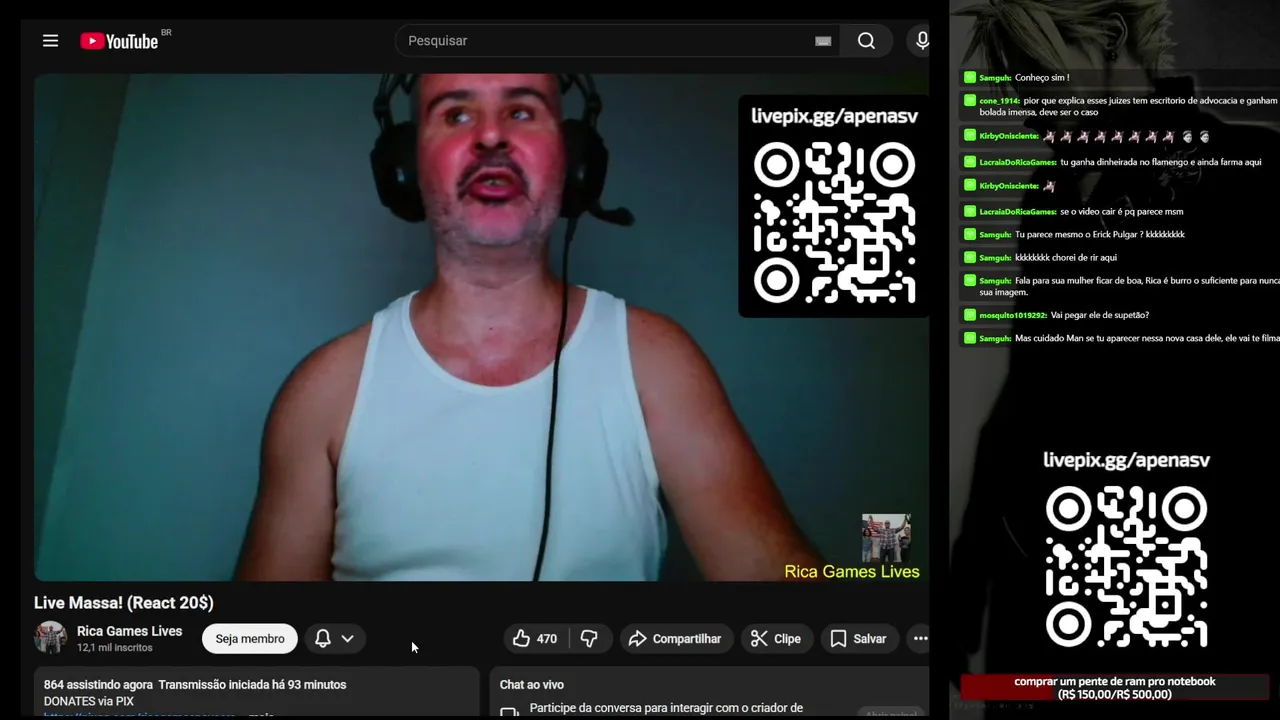The height and width of the screenshot is (720, 1280).
Task: Open the YouTube hamburger guide menu
Action: click(x=50, y=41)
